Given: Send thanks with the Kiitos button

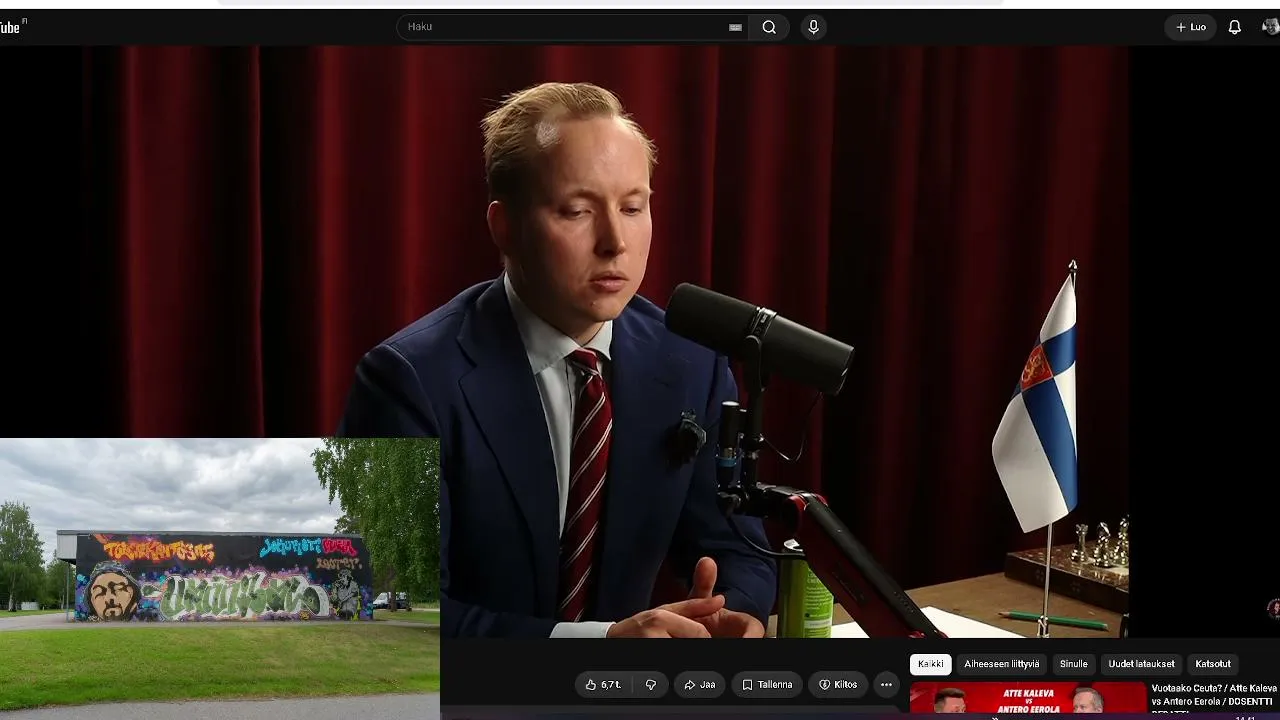Looking at the screenshot, I should tap(838, 685).
